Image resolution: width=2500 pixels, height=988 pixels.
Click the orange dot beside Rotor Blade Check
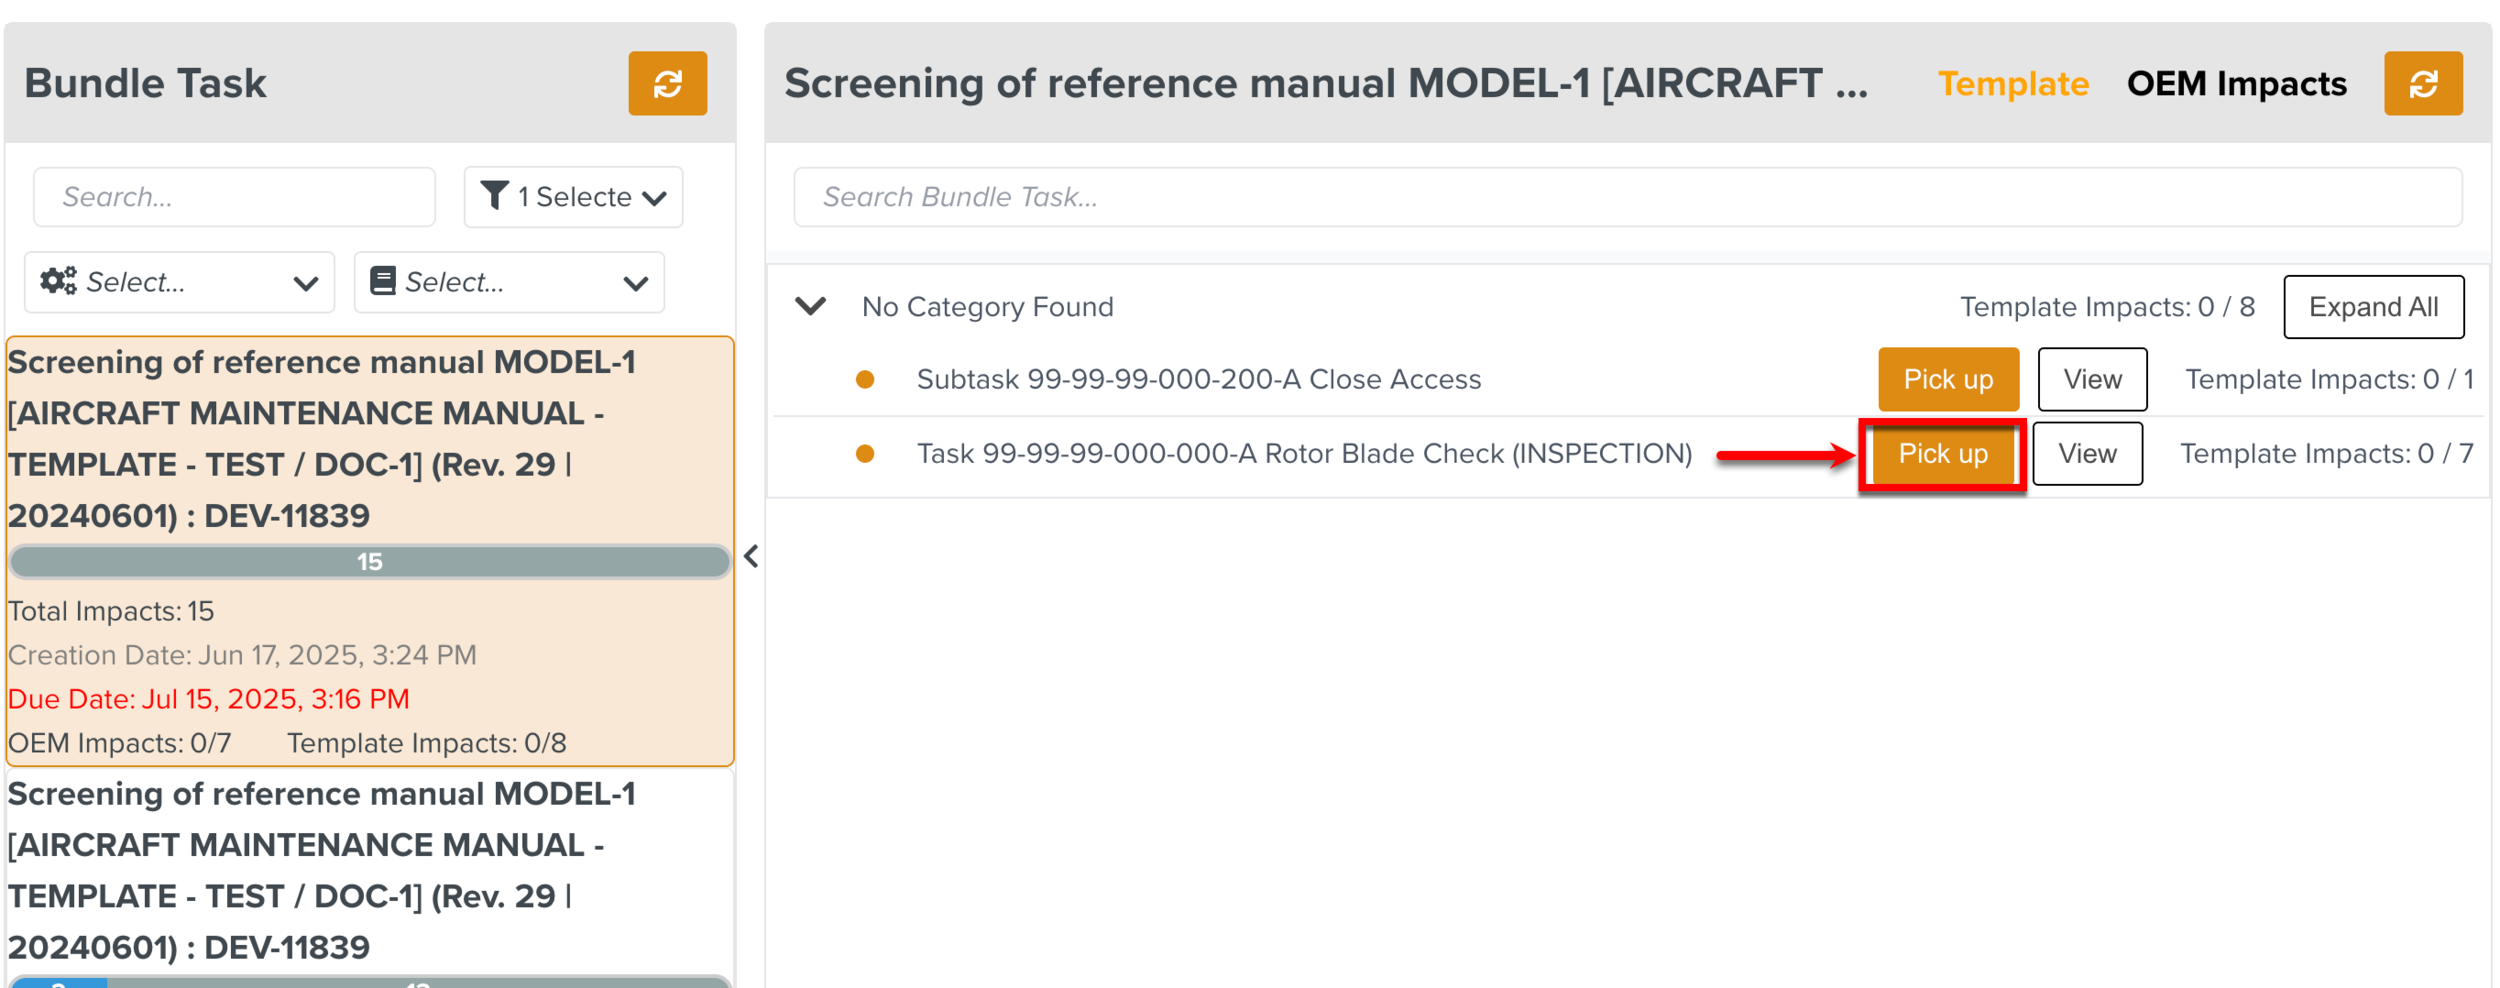pyautogui.click(x=866, y=454)
